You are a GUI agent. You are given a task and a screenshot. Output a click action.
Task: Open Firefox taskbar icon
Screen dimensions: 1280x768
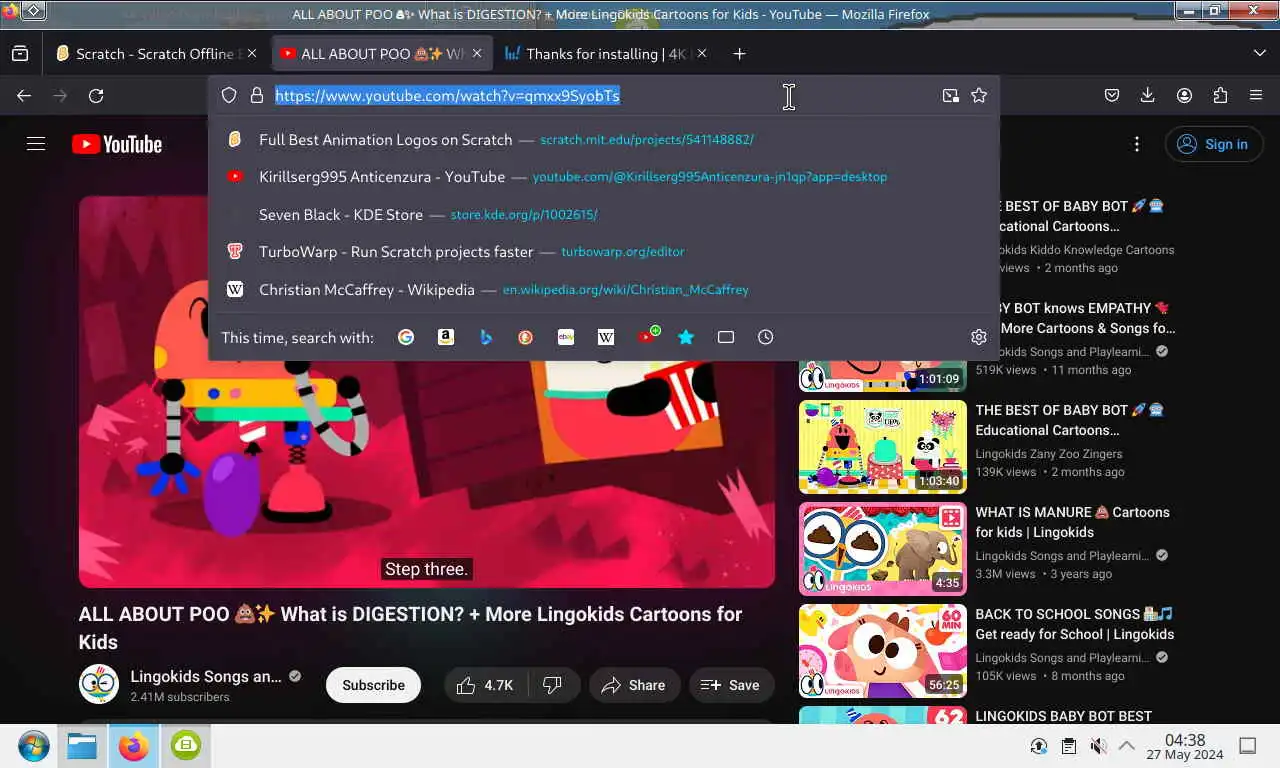point(133,746)
